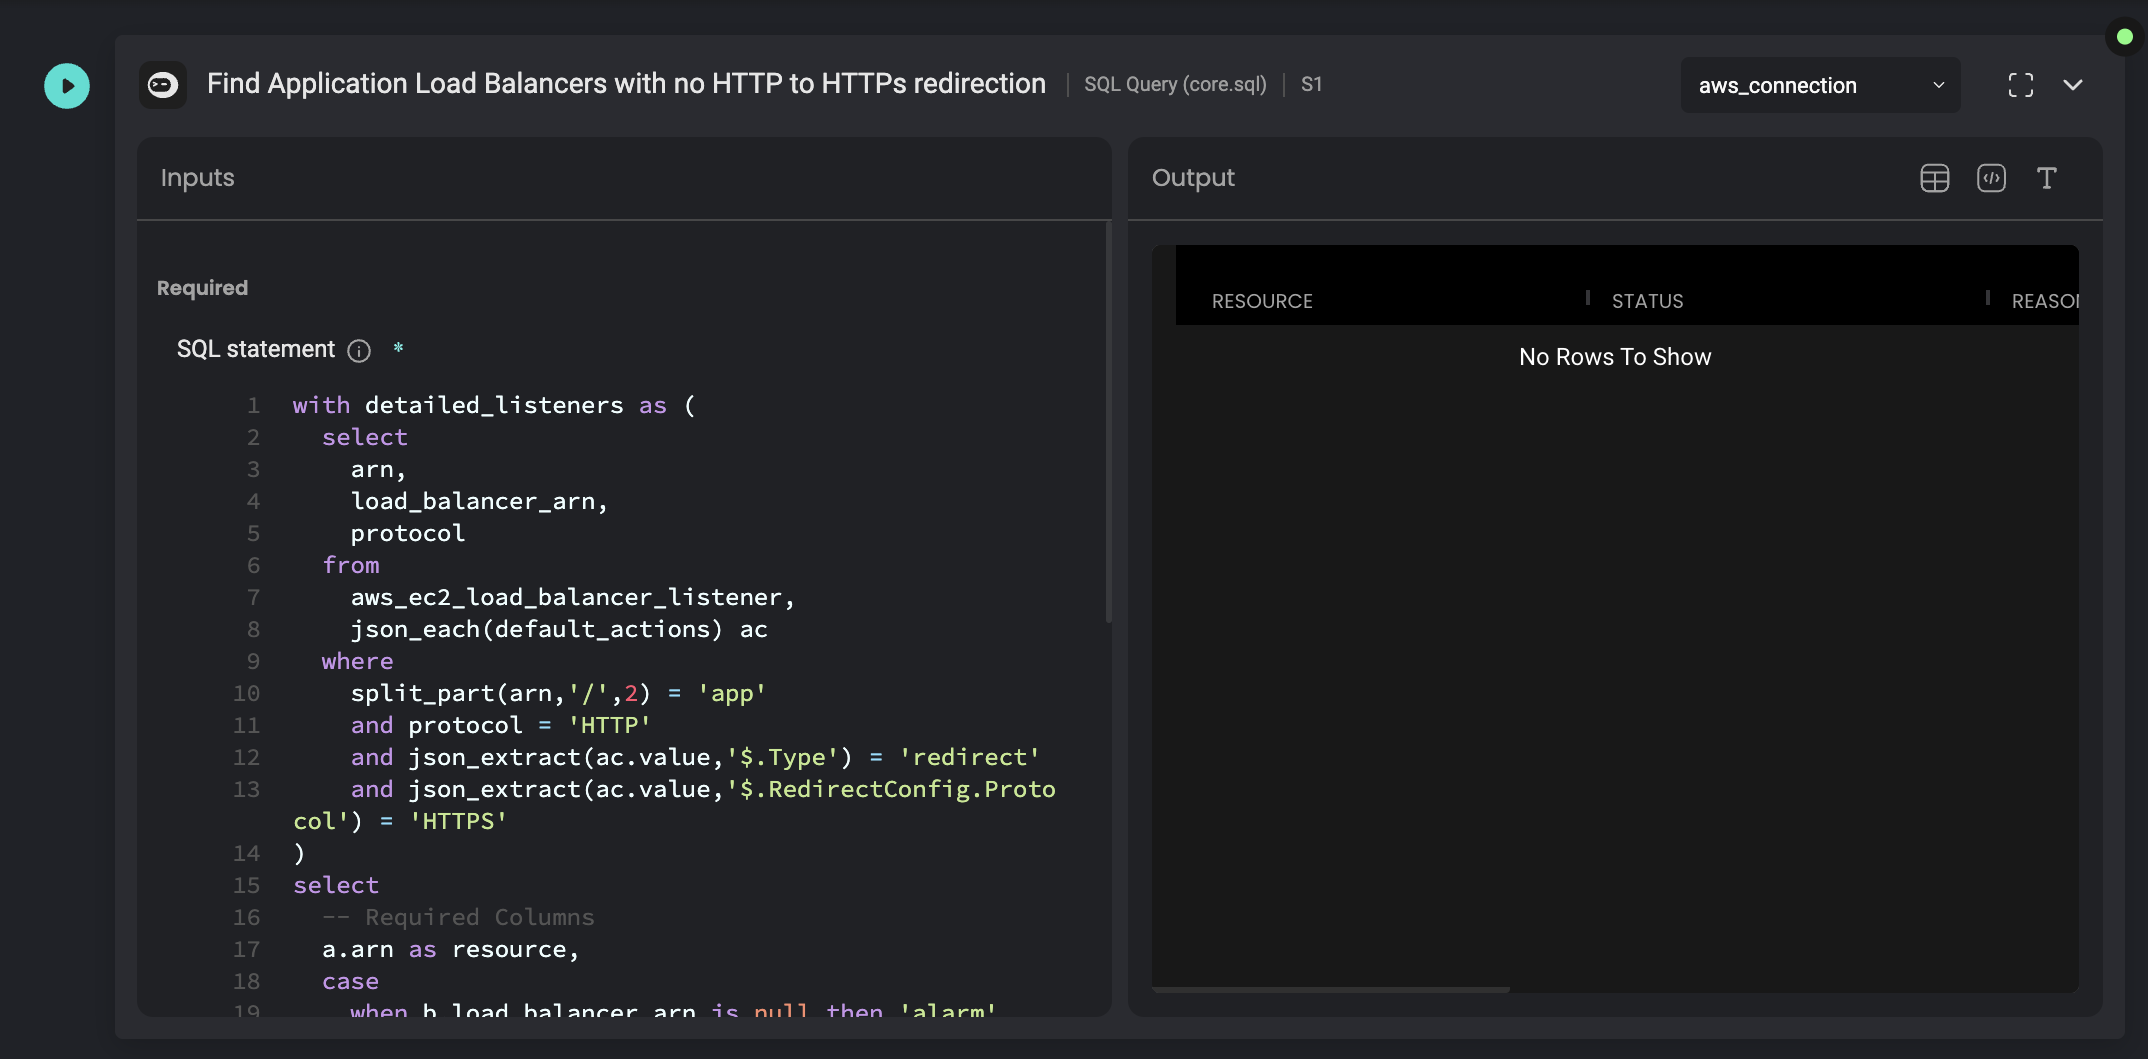2148x1059 pixels.
Task: Click the 'load_balancer_arn,' line
Action: click(479, 501)
